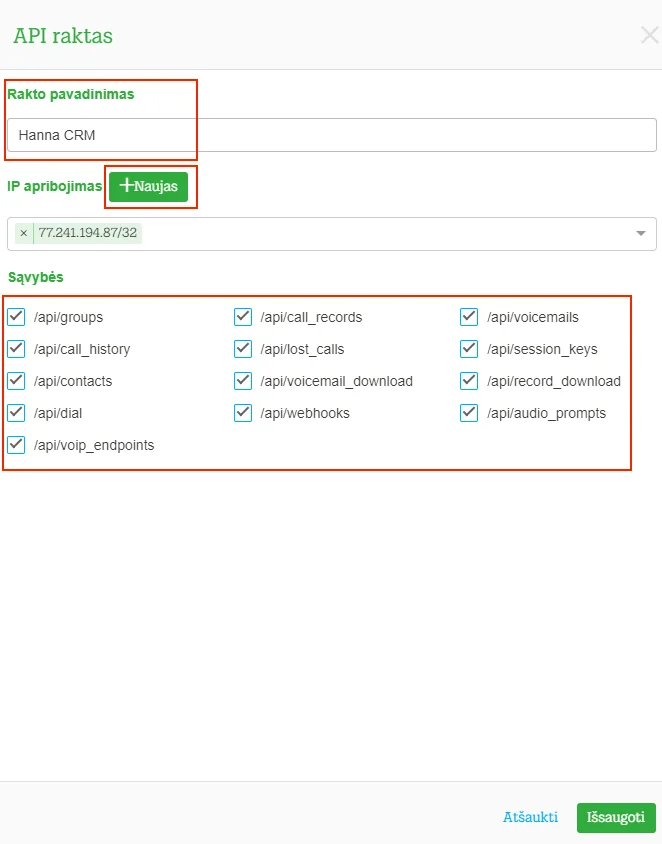Viewport: 662px width, 844px height.
Task: Toggle the /api/contacts checkbox
Action: click(16, 381)
